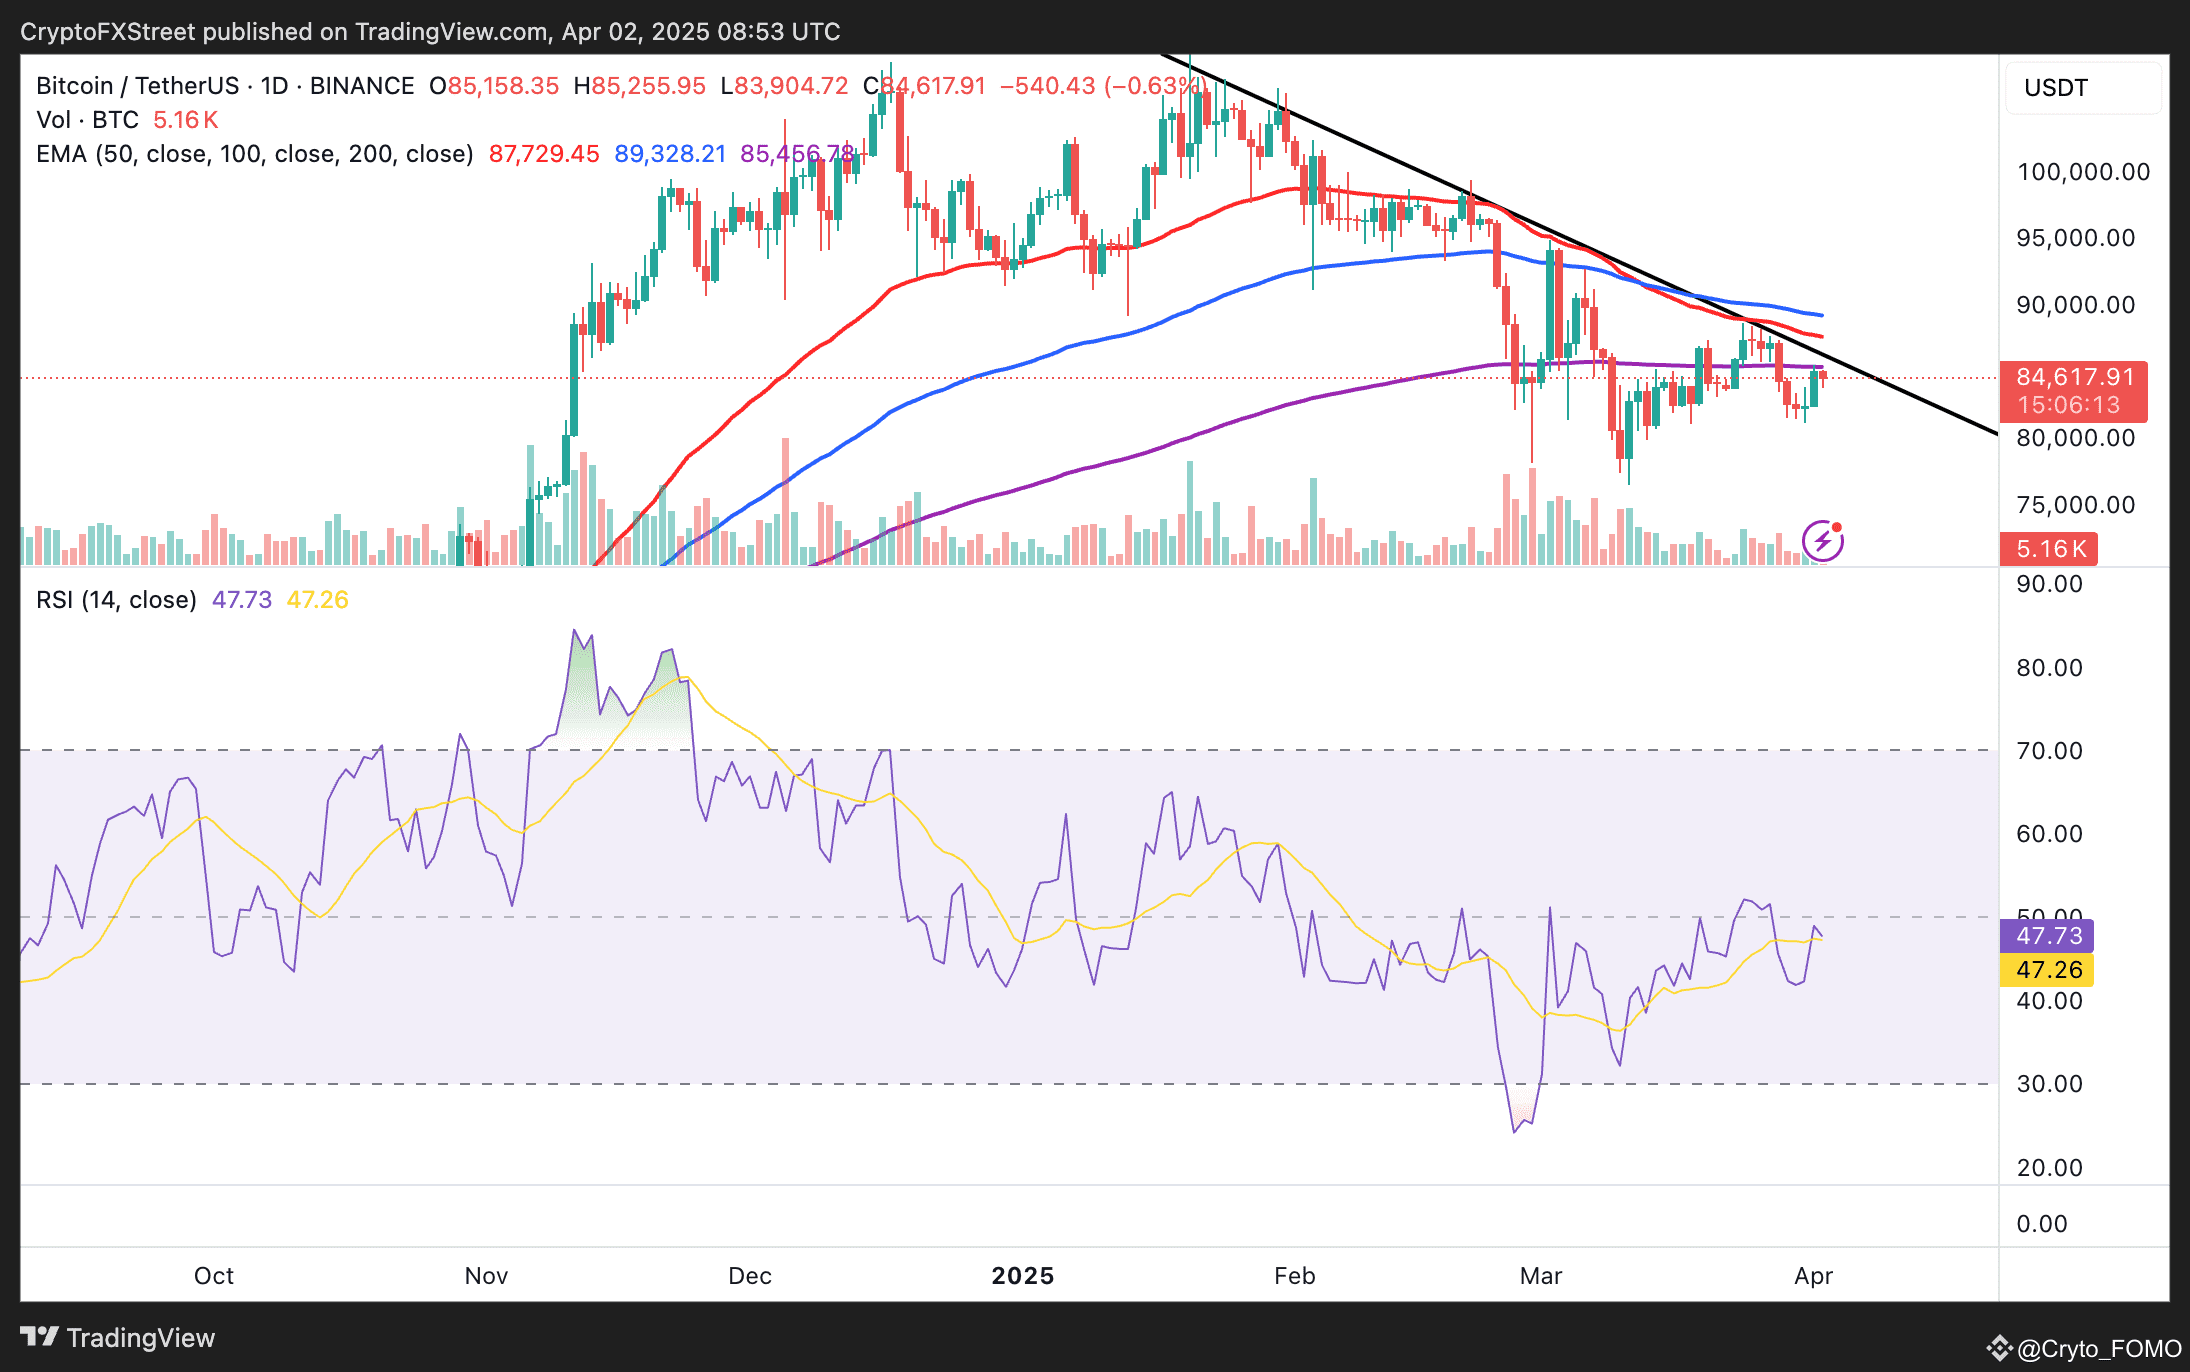Toggle the EMA (50, 100, 200) legend
This screenshot has width=2190, height=1372.
click(254, 154)
